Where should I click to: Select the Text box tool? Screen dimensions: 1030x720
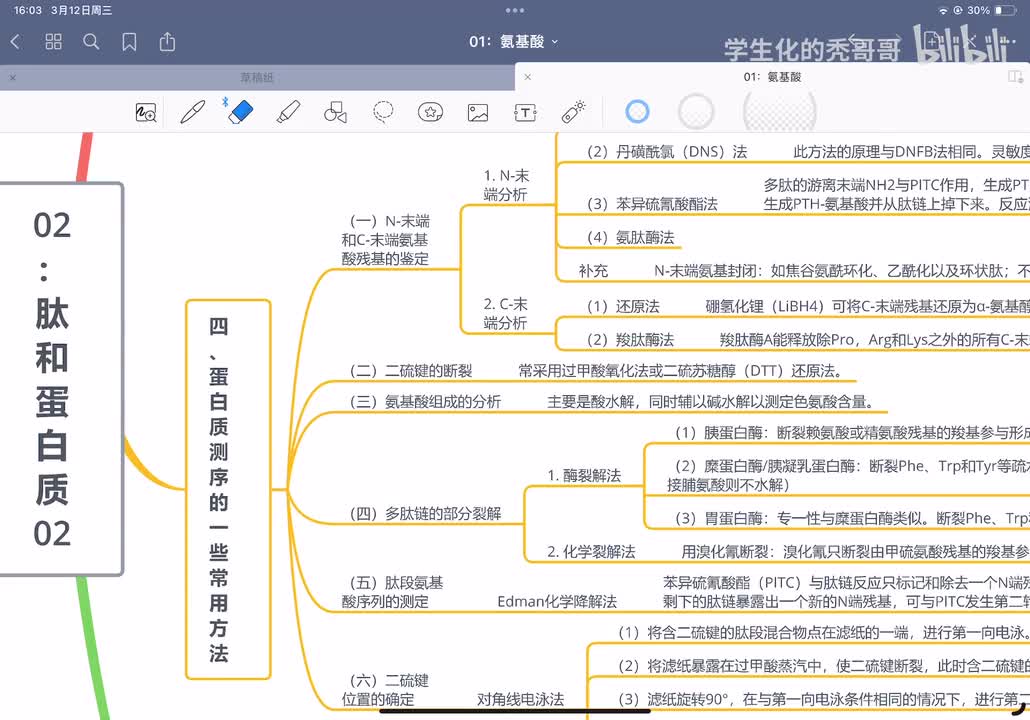(x=526, y=113)
